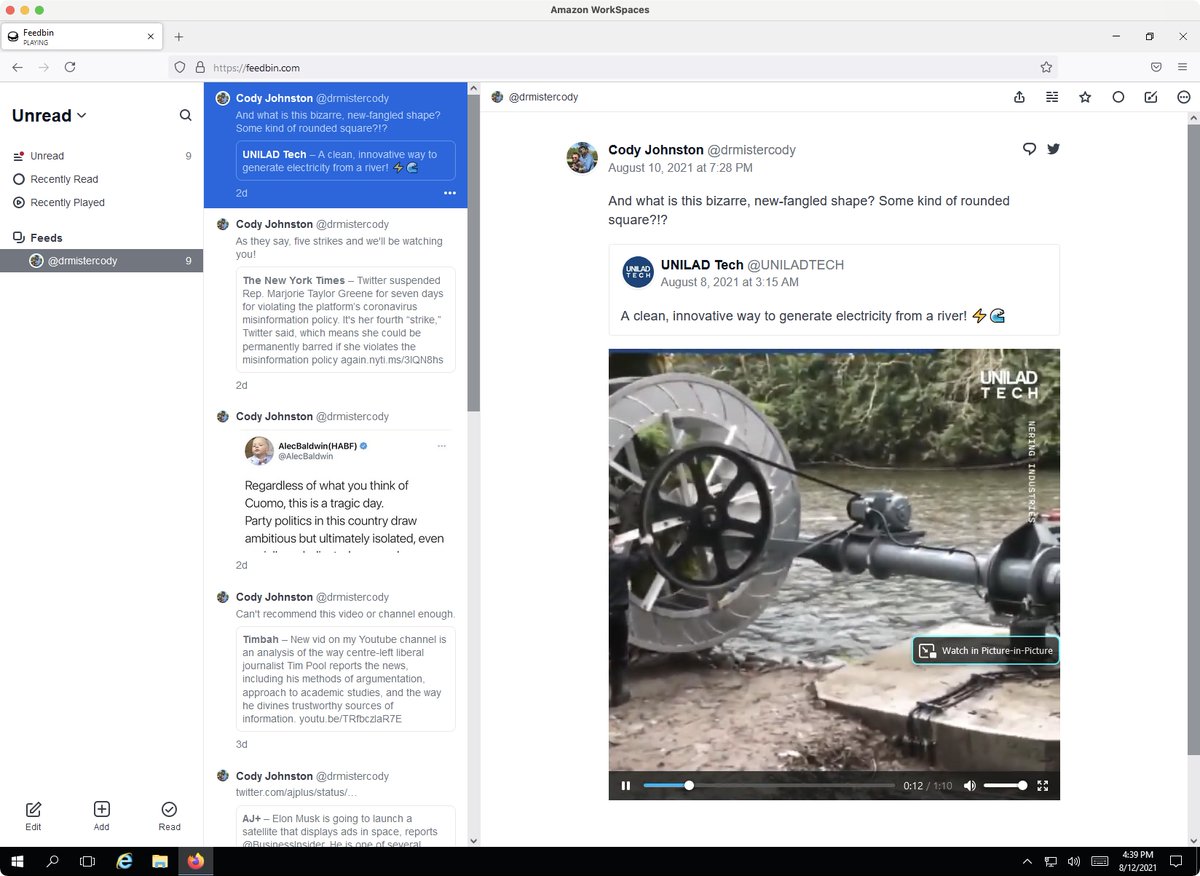Open three-dot menu on selected entry
Screen dimensions: 1200x876
(449, 193)
